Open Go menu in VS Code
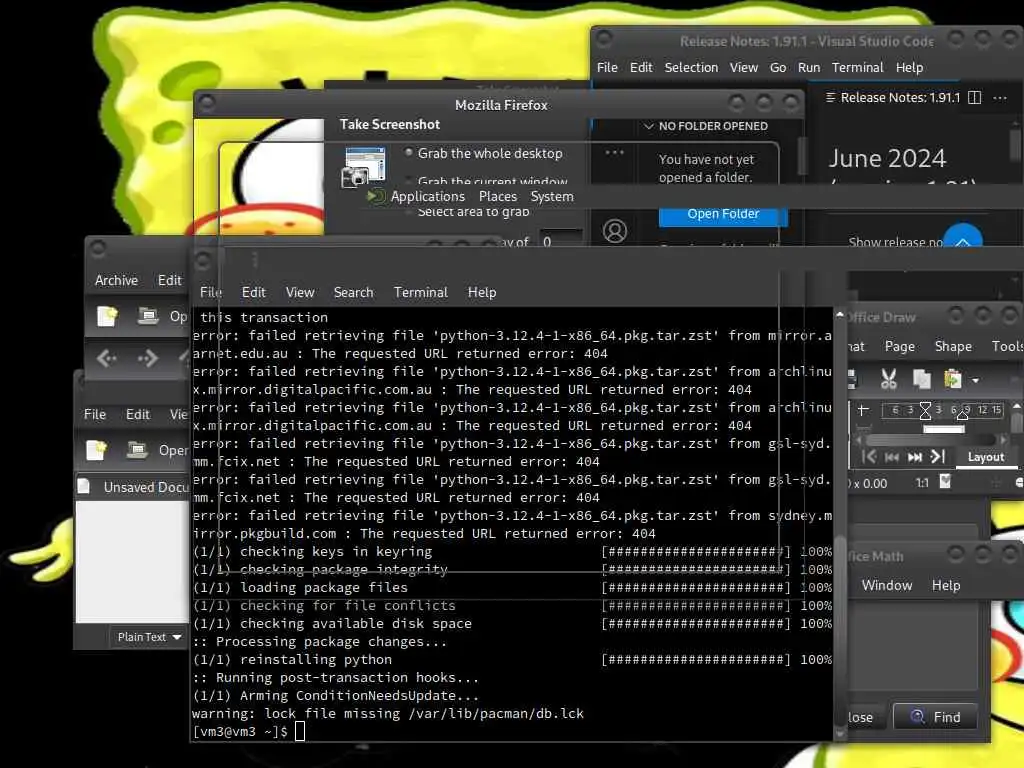The height and width of the screenshot is (768, 1024). (777, 67)
